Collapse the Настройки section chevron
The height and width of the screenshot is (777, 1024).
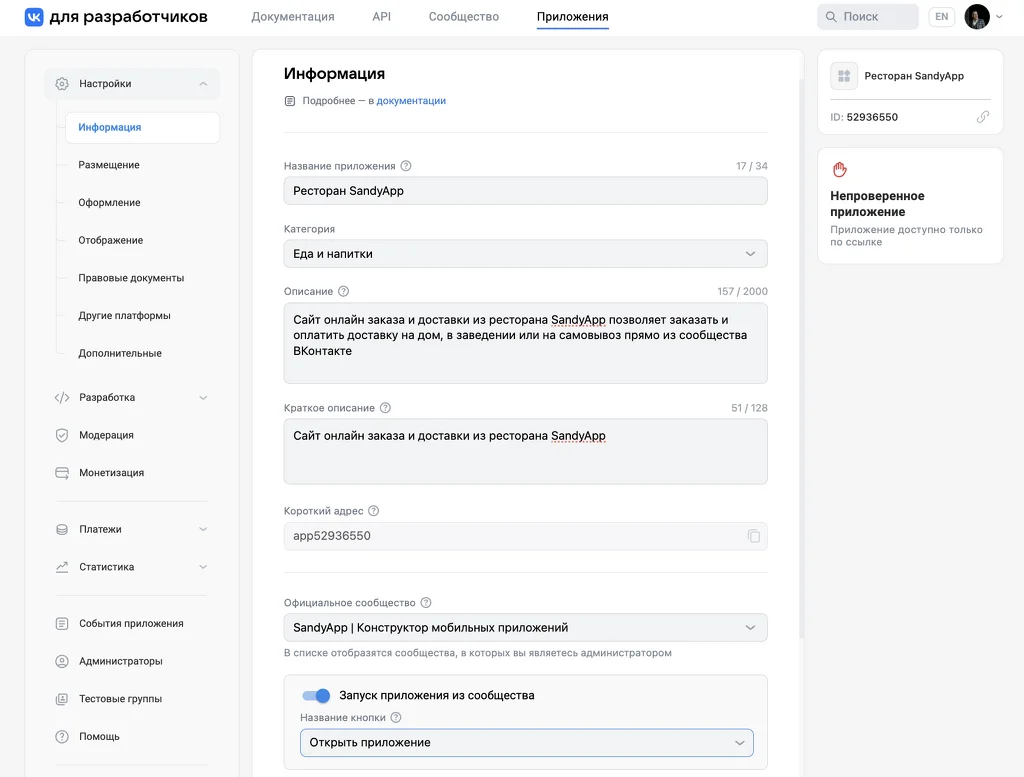point(203,84)
